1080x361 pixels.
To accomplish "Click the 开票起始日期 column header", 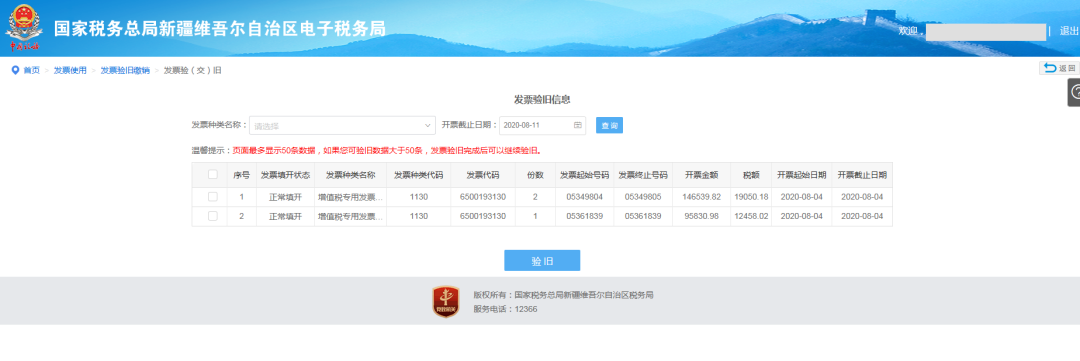I will coord(802,175).
